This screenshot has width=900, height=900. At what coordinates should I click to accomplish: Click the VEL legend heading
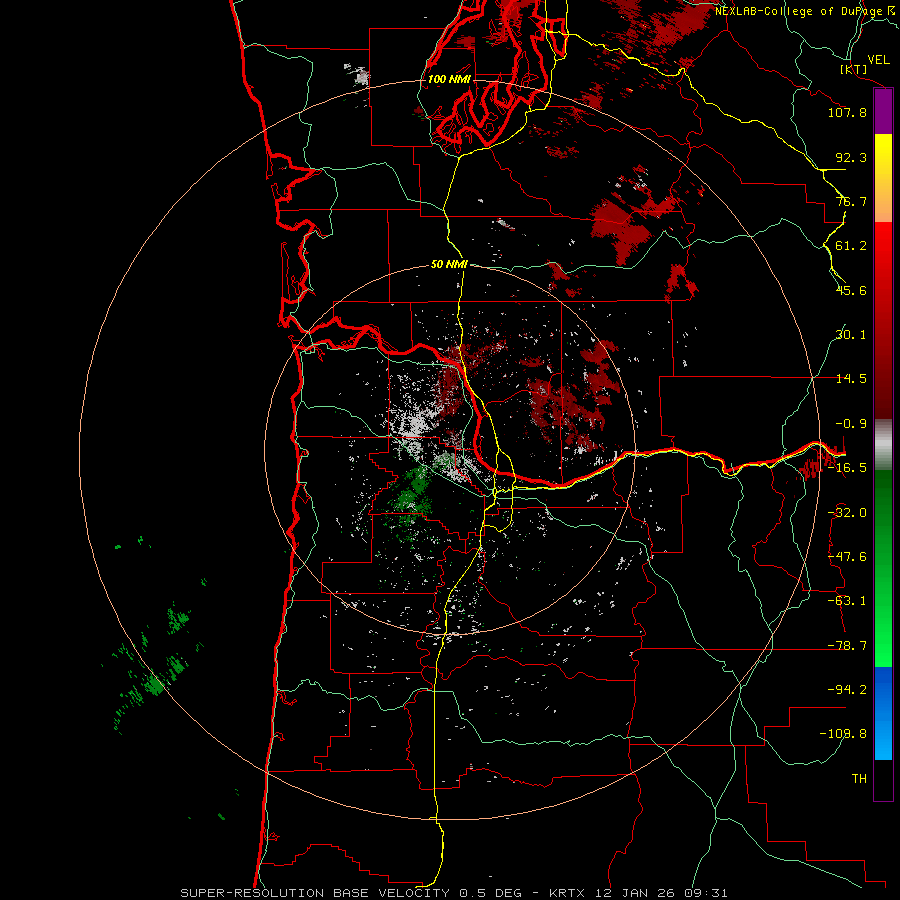coord(878,60)
